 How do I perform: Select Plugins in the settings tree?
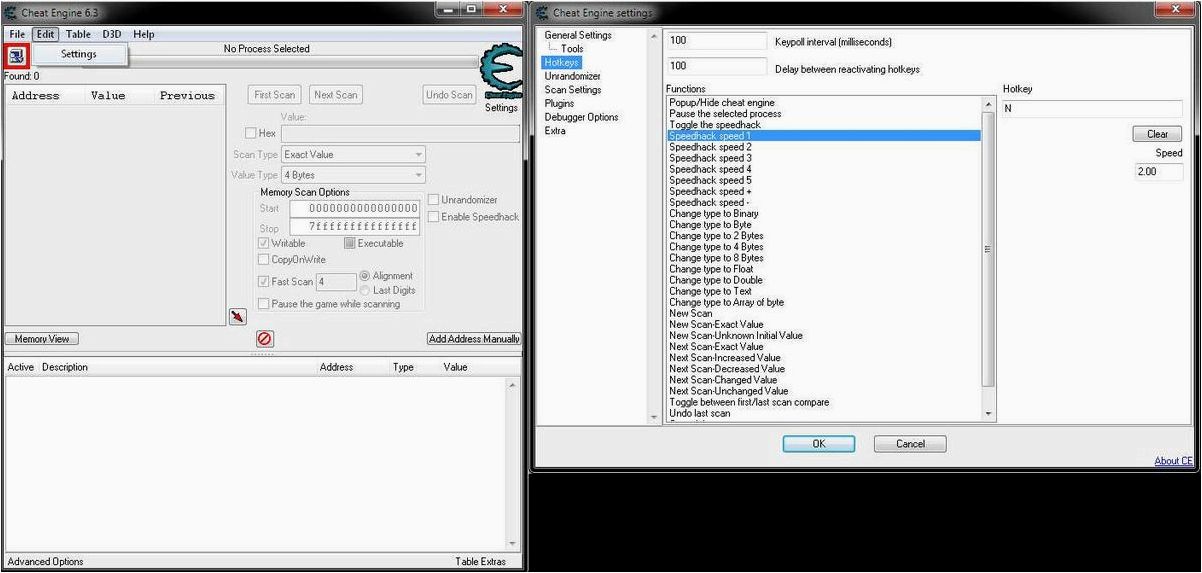559,103
